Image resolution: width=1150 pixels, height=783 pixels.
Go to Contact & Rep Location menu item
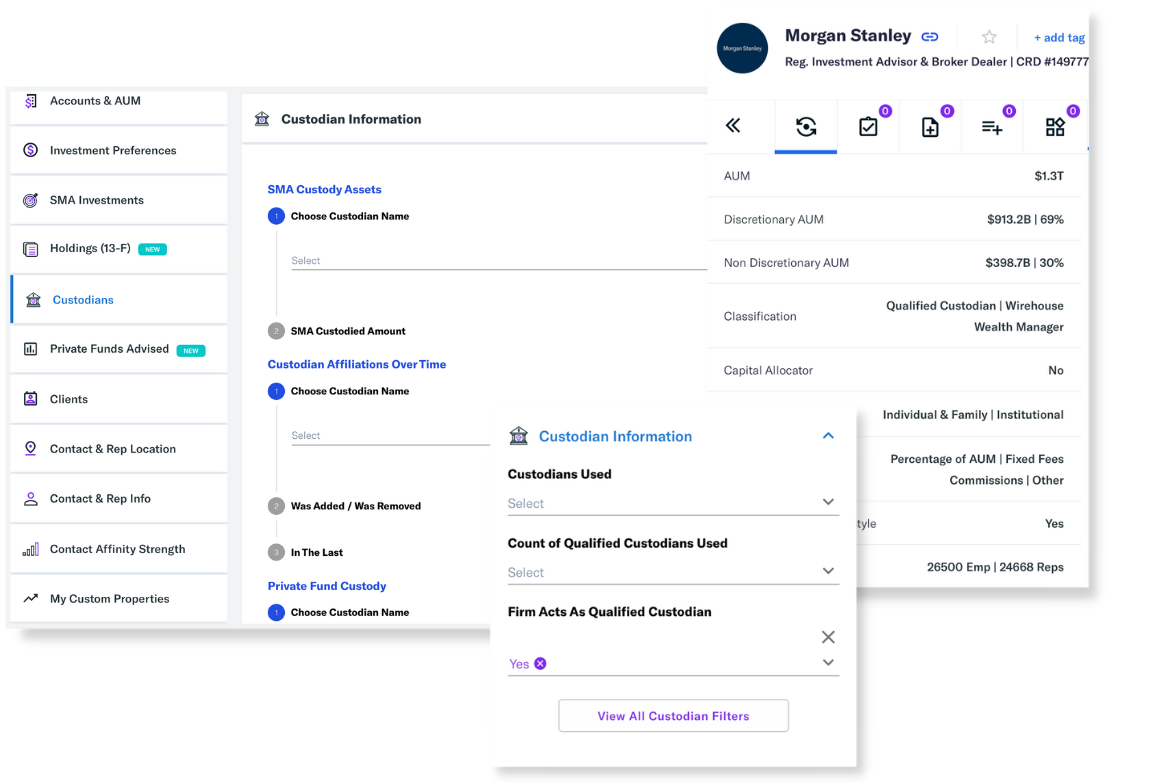[x=119, y=449]
